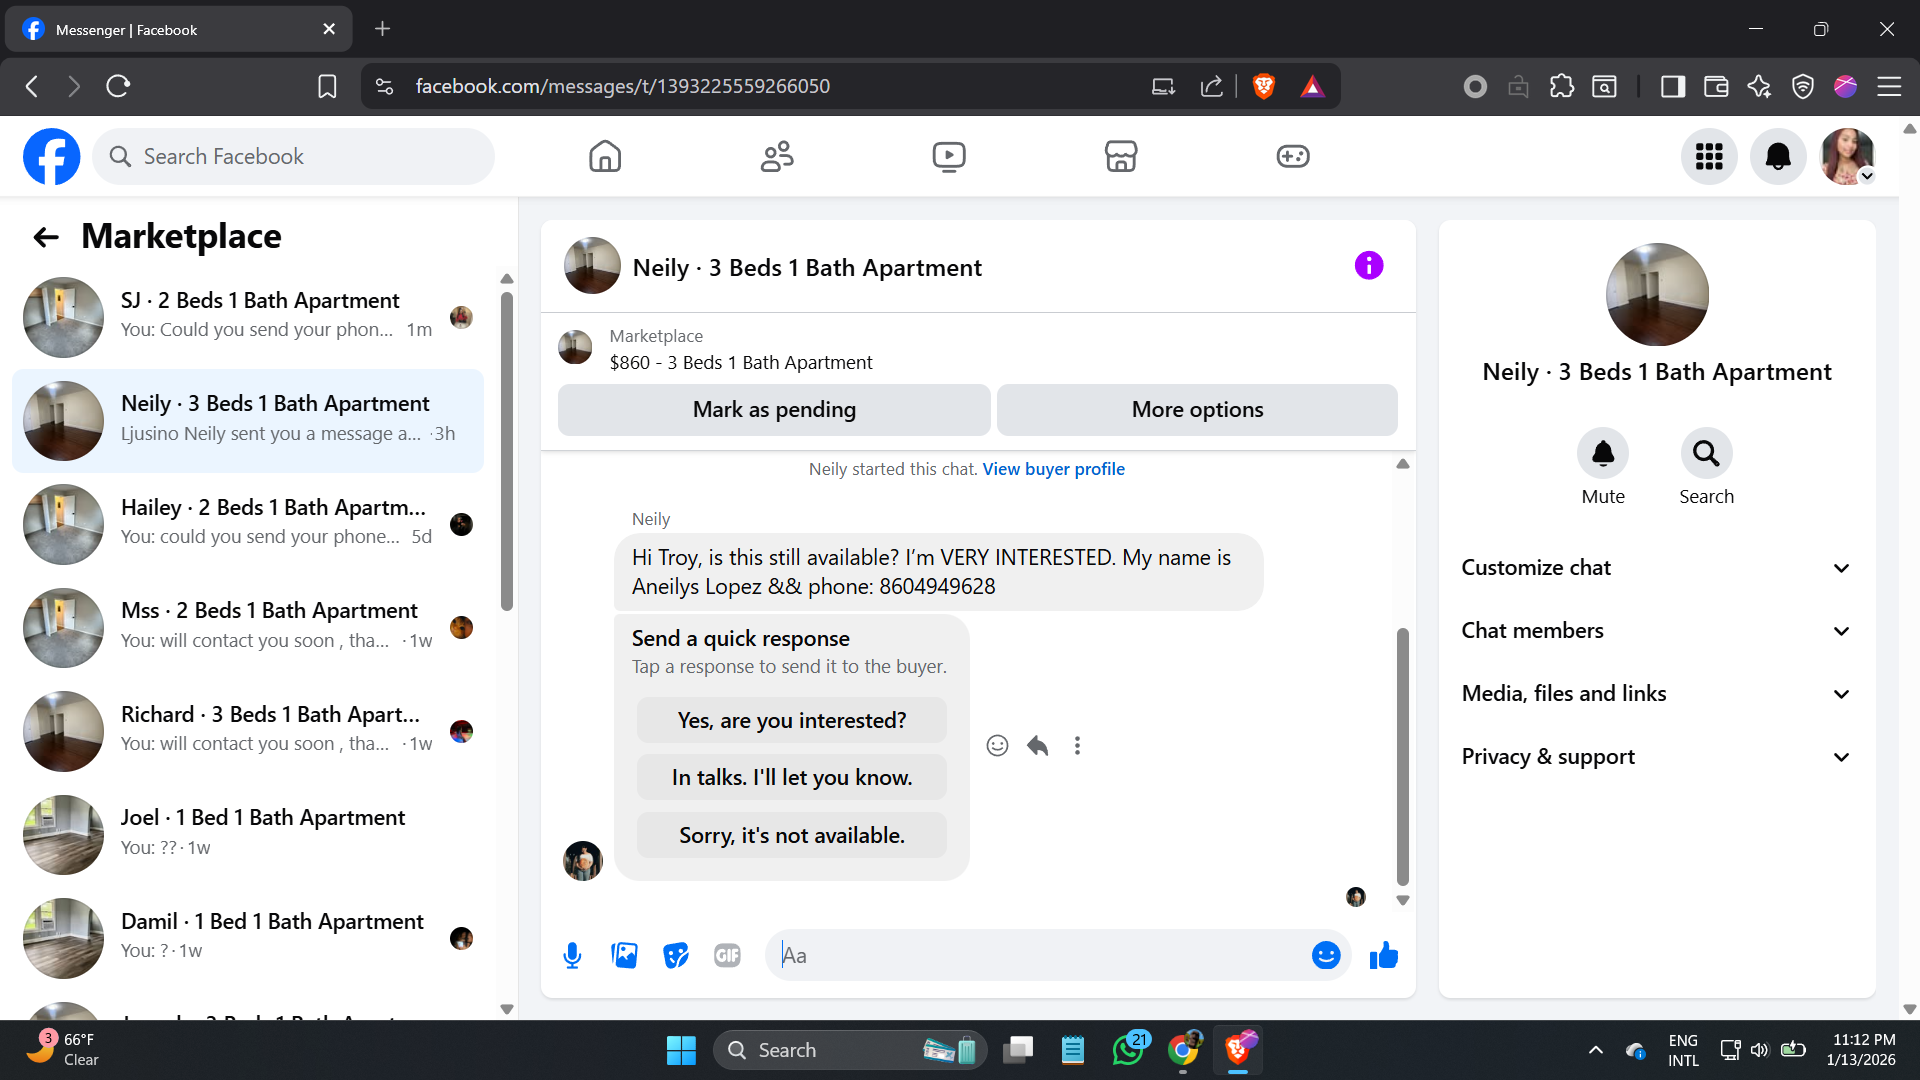This screenshot has height=1080, width=1920.
Task: Go to Facebook Home tab
Action: 605,156
